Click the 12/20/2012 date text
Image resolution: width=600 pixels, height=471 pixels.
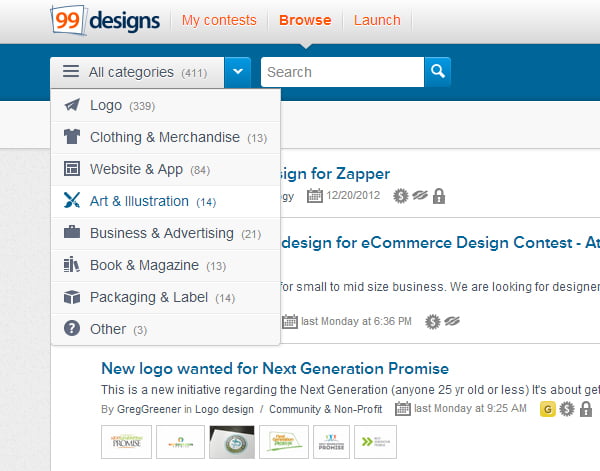coord(353,196)
